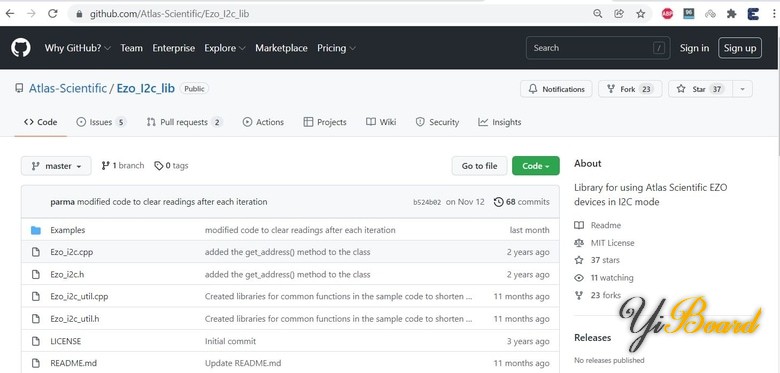Open the green Code dropdown button
The image size is (780, 373).
[x=536, y=166]
